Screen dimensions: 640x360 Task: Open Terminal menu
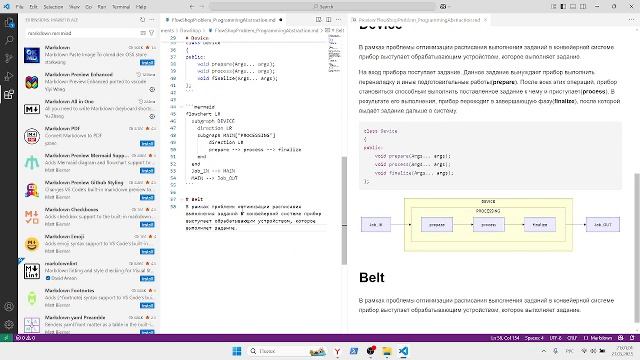pos(121,7)
